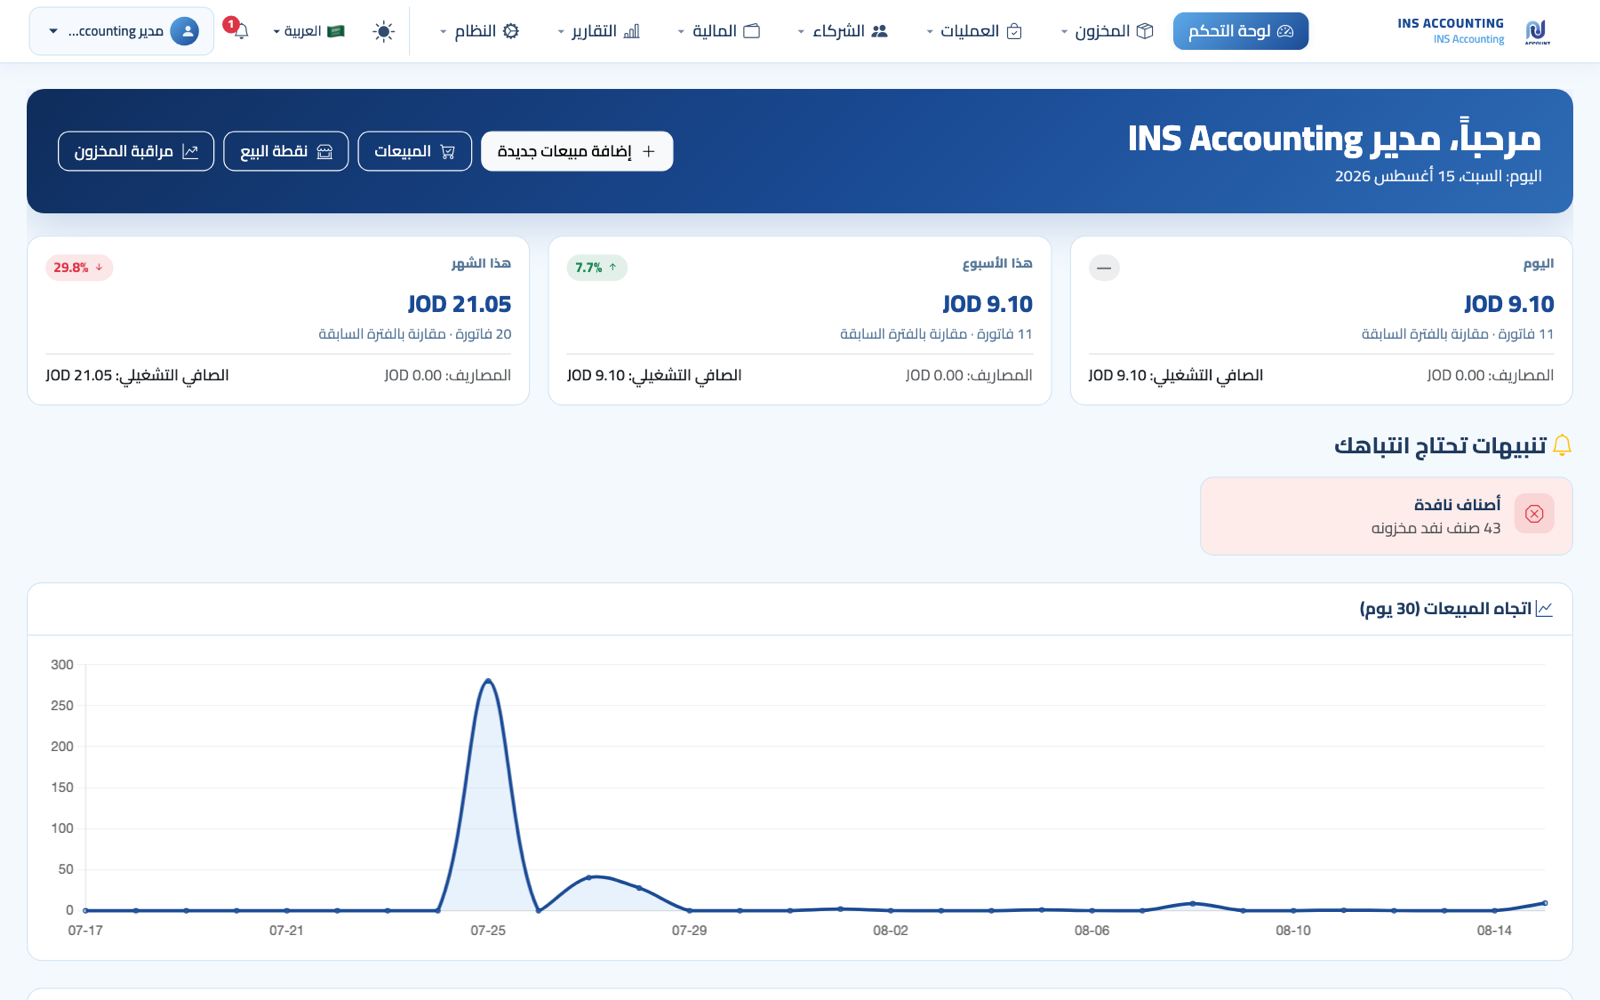Click the هذا الأسبوع card title

pyautogui.click(x=997, y=263)
